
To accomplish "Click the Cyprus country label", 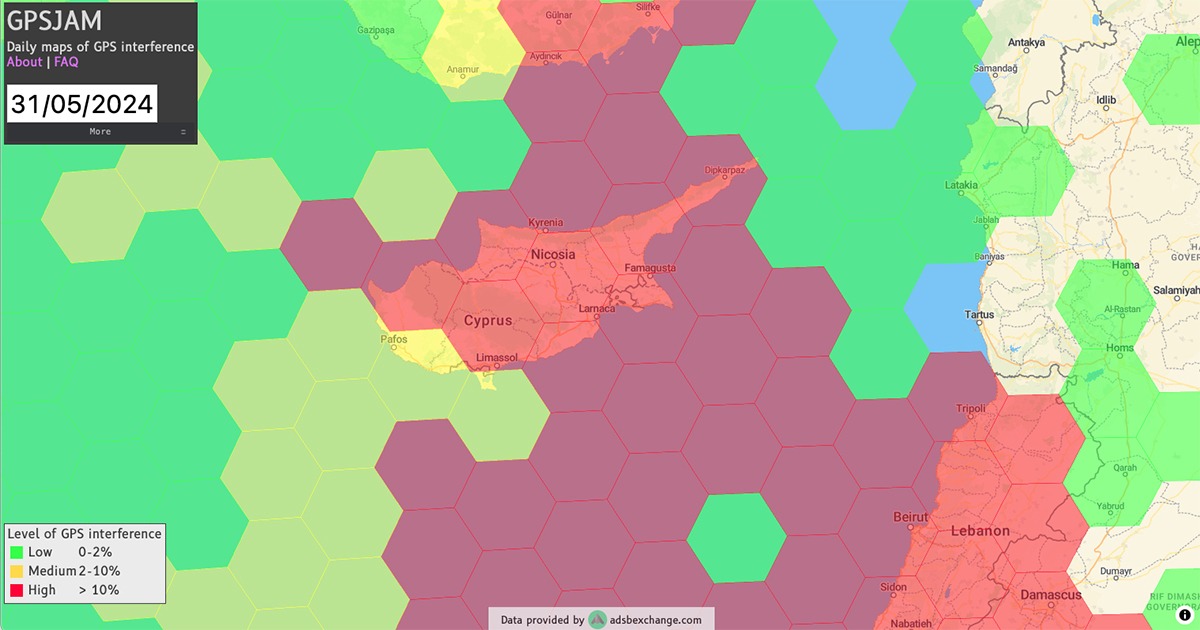I will pyautogui.click(x=488, y=321).
